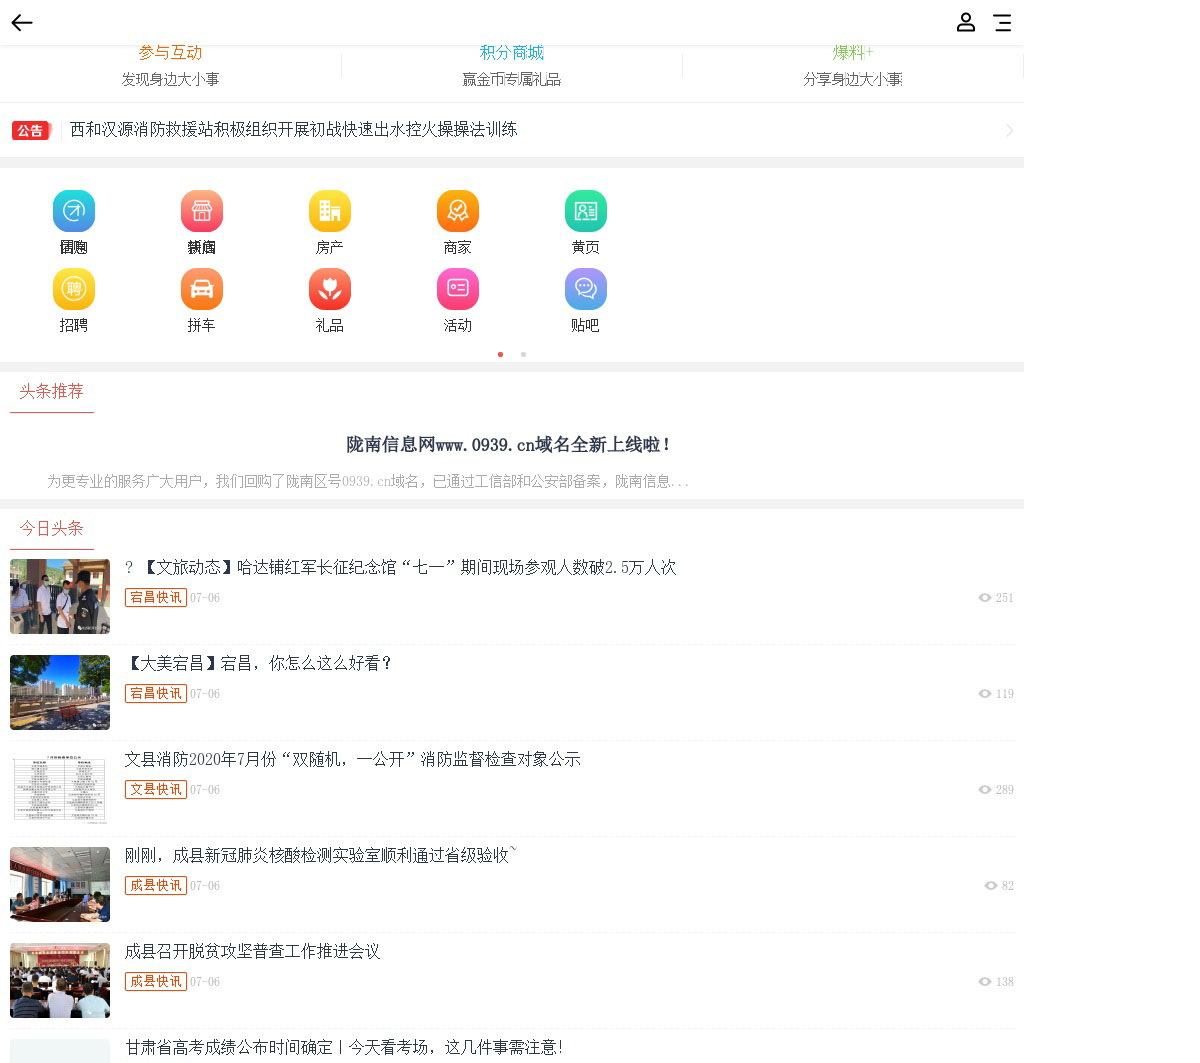Click meeting thumbnail of 成县新冠肺炎 article
The height and width of the screenshot is (1063, 1200).
point(60,884)
